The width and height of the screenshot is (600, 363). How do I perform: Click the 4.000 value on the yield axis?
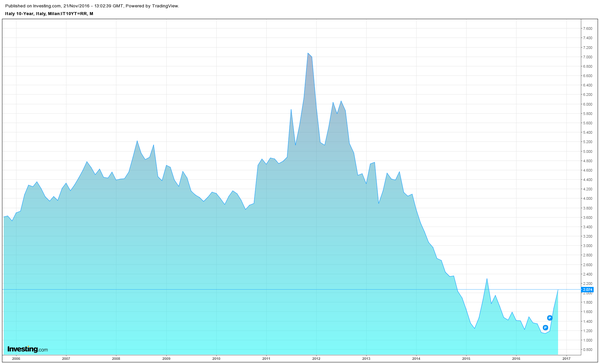(x=588, y=199)
